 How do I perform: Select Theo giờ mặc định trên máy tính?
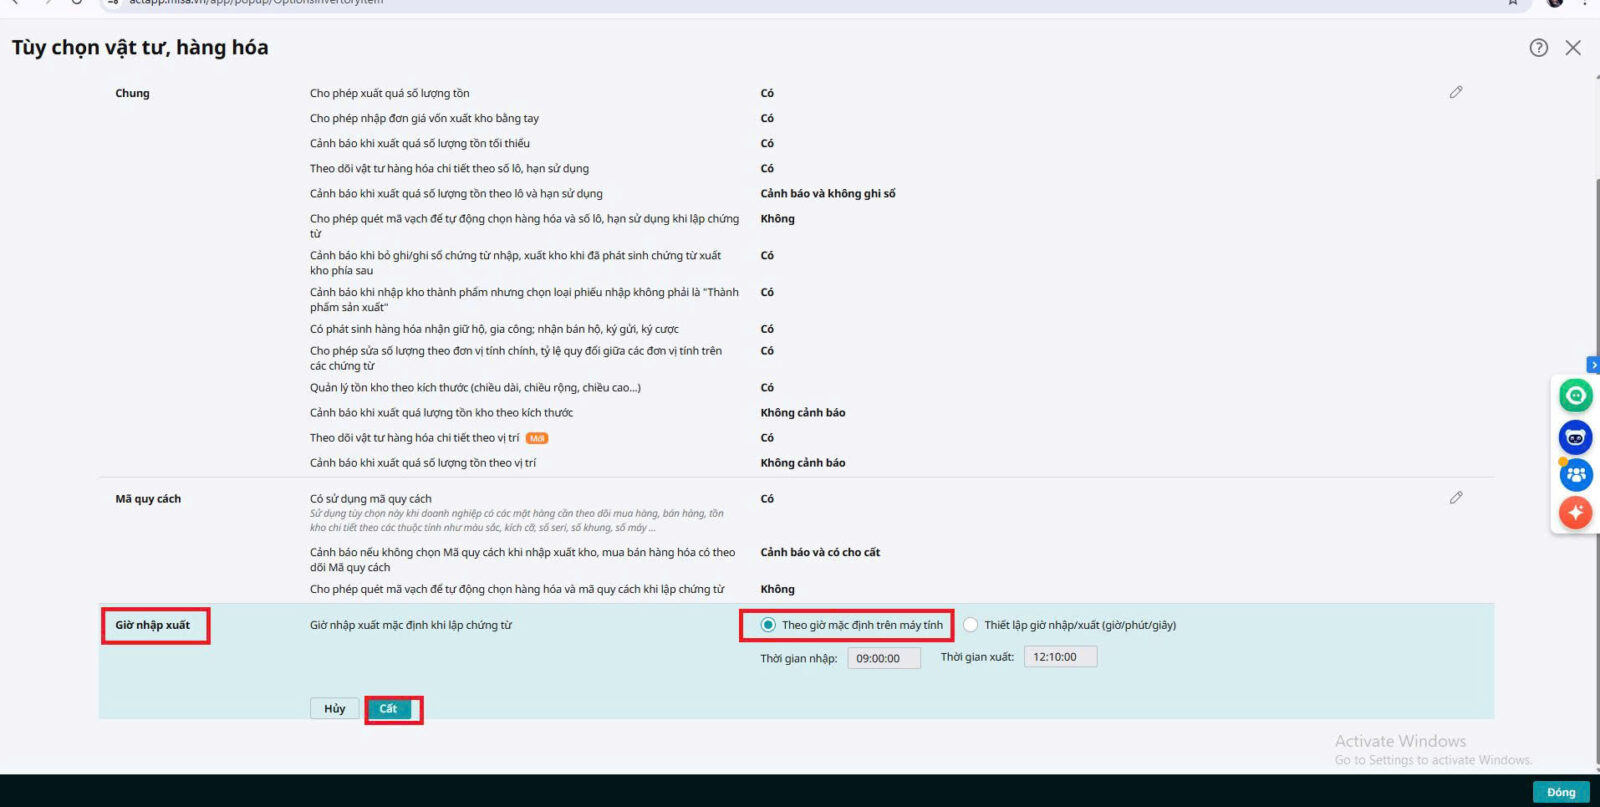tap(768, 625)
